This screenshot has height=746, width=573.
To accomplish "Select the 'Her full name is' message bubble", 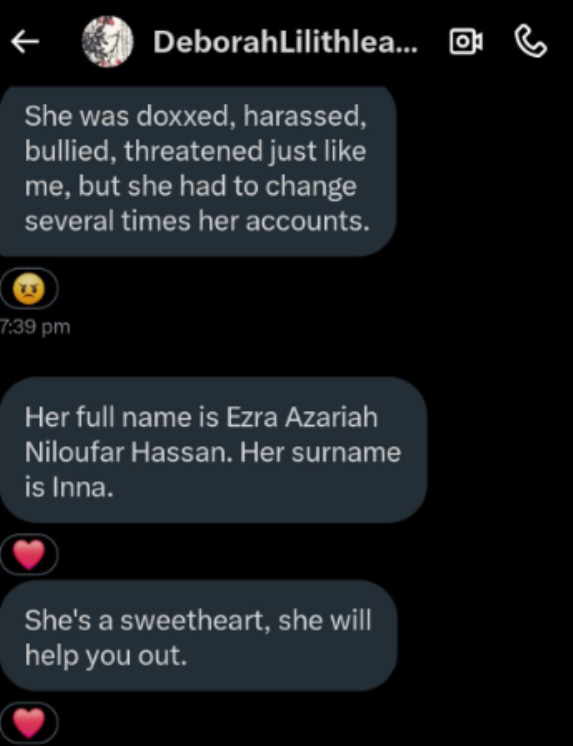I will 213,450.
